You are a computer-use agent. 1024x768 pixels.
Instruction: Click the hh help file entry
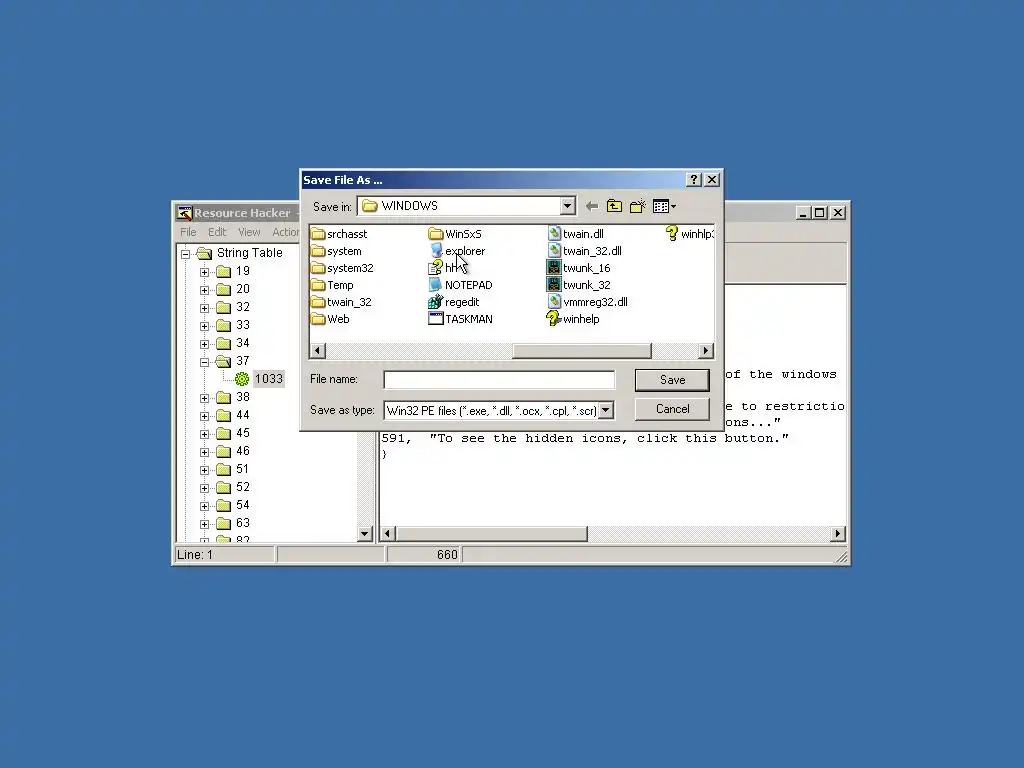(x=445, y=268)
